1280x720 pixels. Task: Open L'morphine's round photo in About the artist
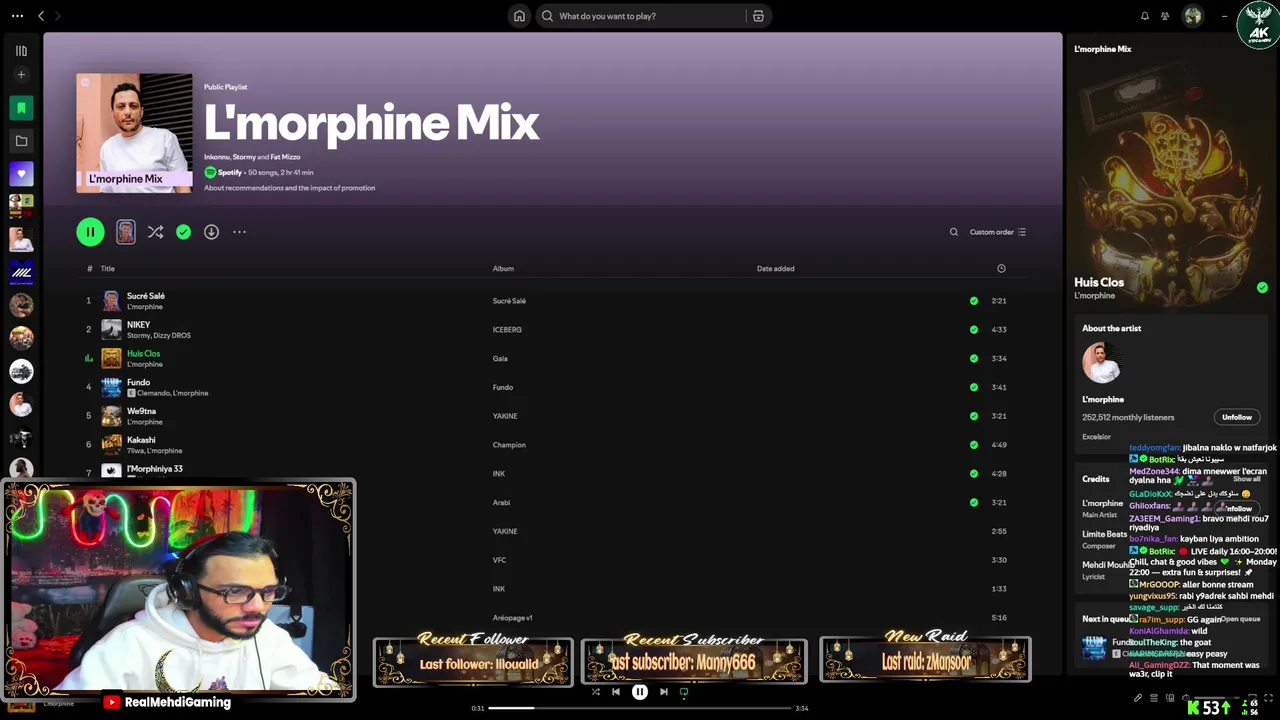click(1101, 363)
